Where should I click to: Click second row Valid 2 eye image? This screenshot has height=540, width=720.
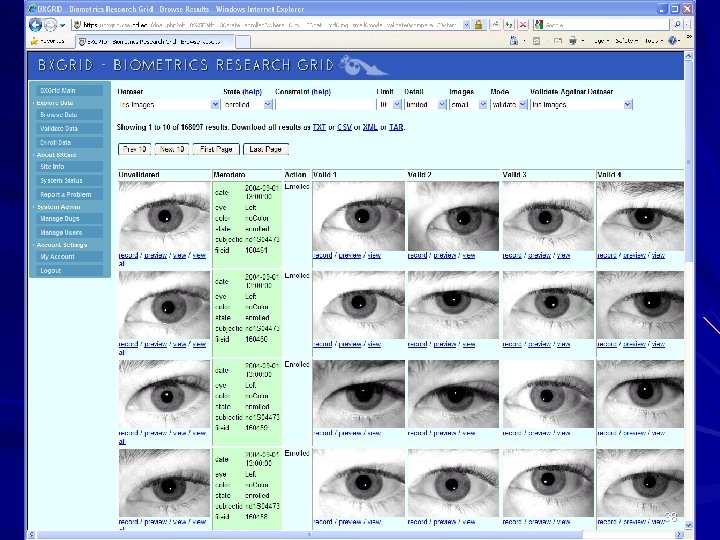pos(453,305)
